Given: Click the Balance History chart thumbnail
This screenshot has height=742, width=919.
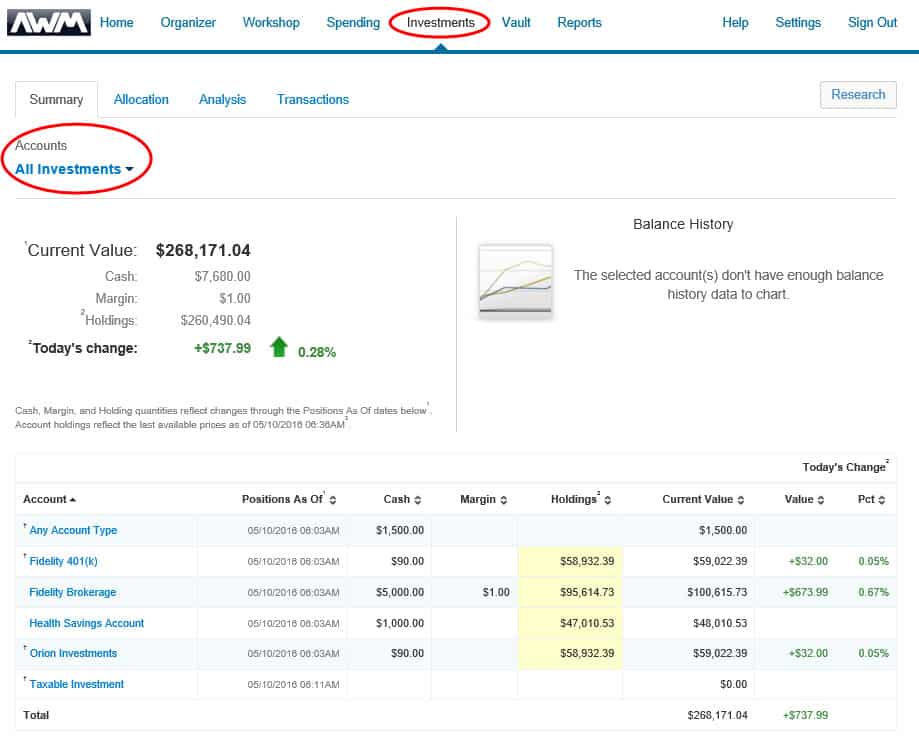Looking at the screenshot, I should tap(516, 281).
